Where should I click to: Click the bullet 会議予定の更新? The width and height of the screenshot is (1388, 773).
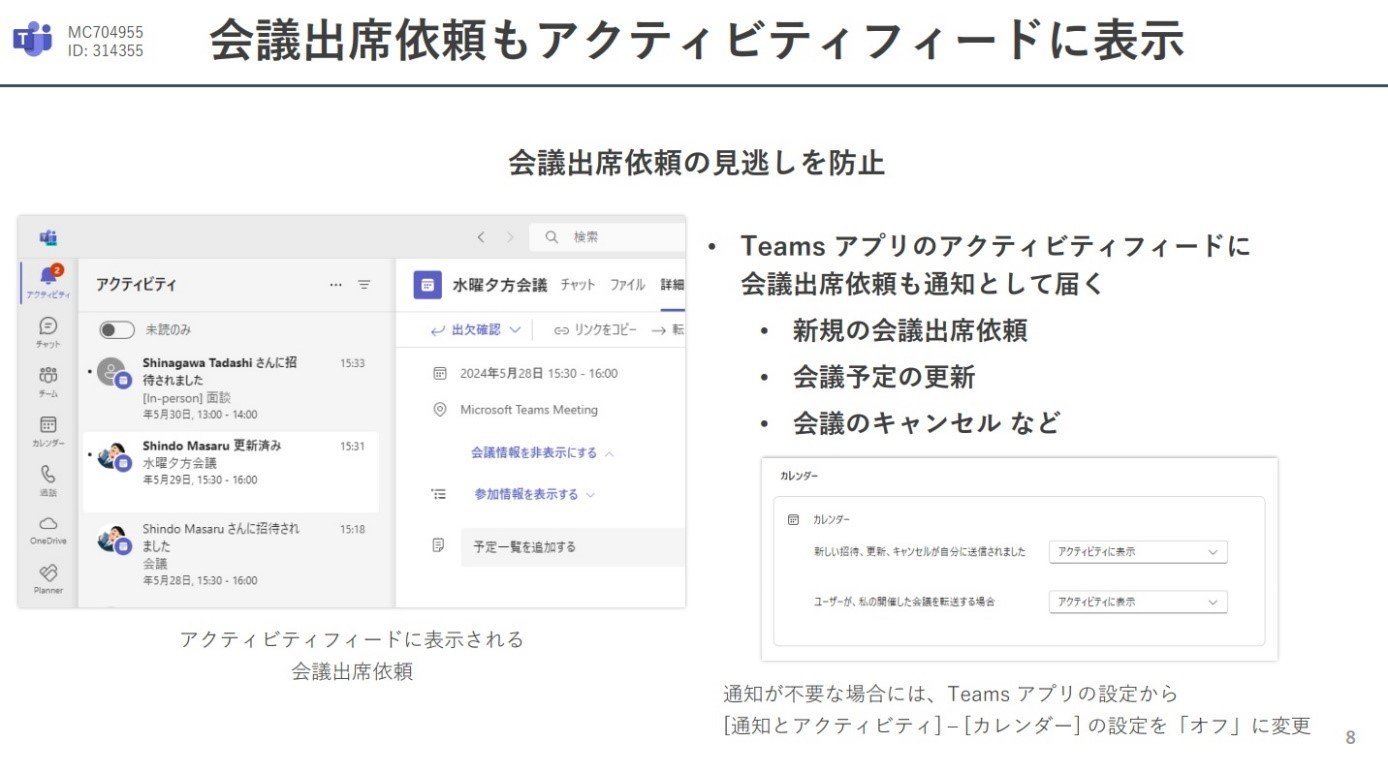(884, 377)
